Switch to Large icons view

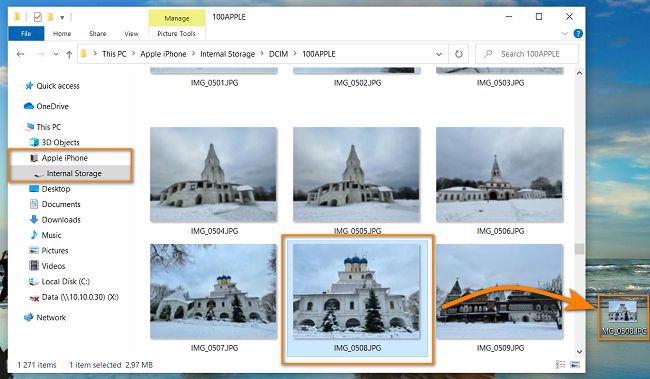pos(575,364)
